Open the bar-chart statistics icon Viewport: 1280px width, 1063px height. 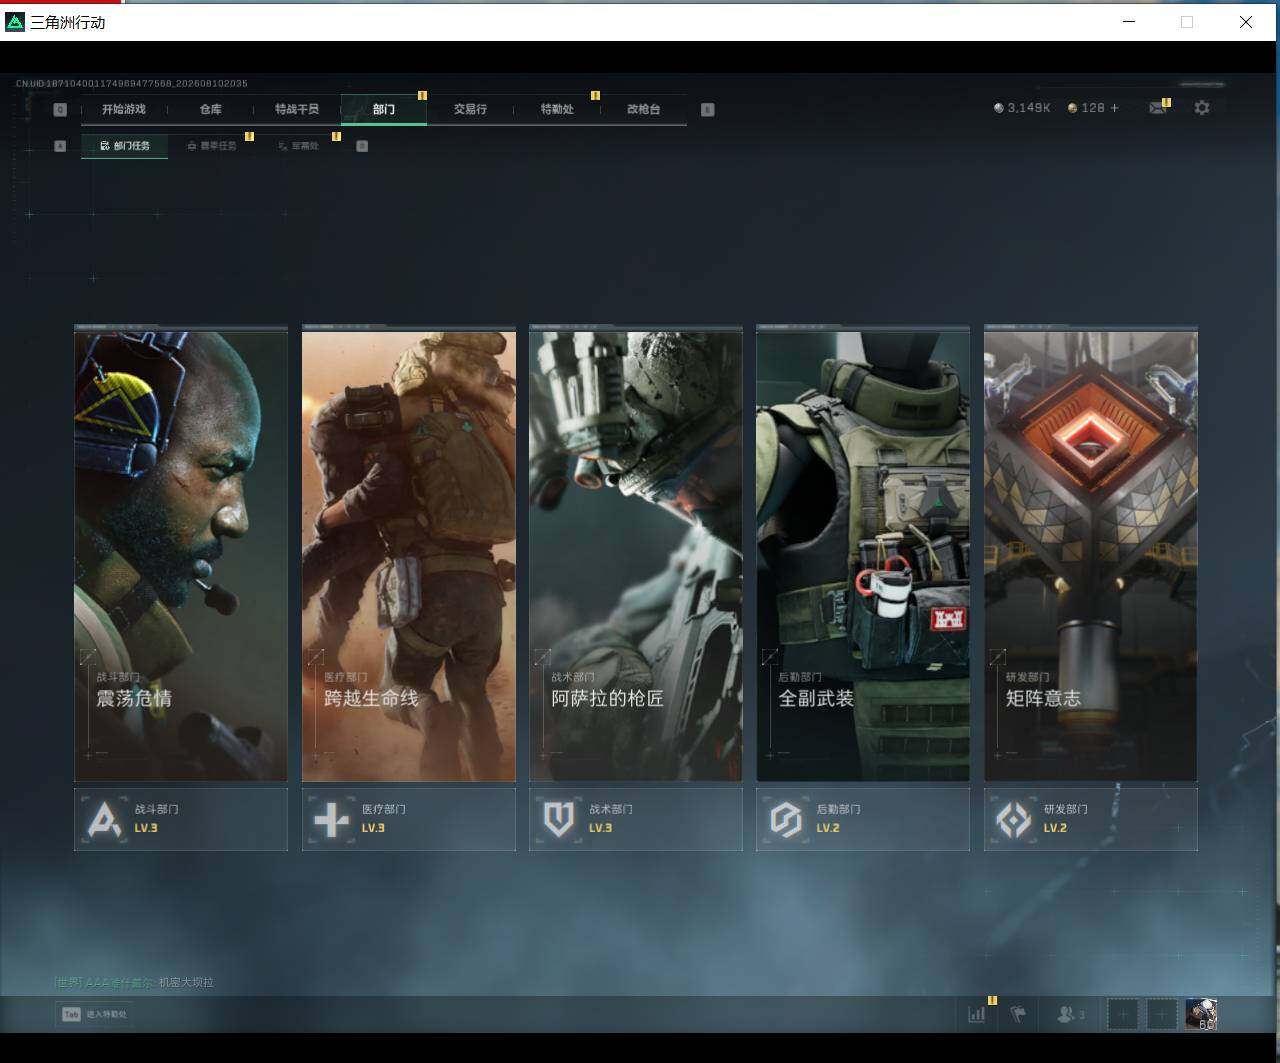pyautogui.click(x=977, y=1014)
